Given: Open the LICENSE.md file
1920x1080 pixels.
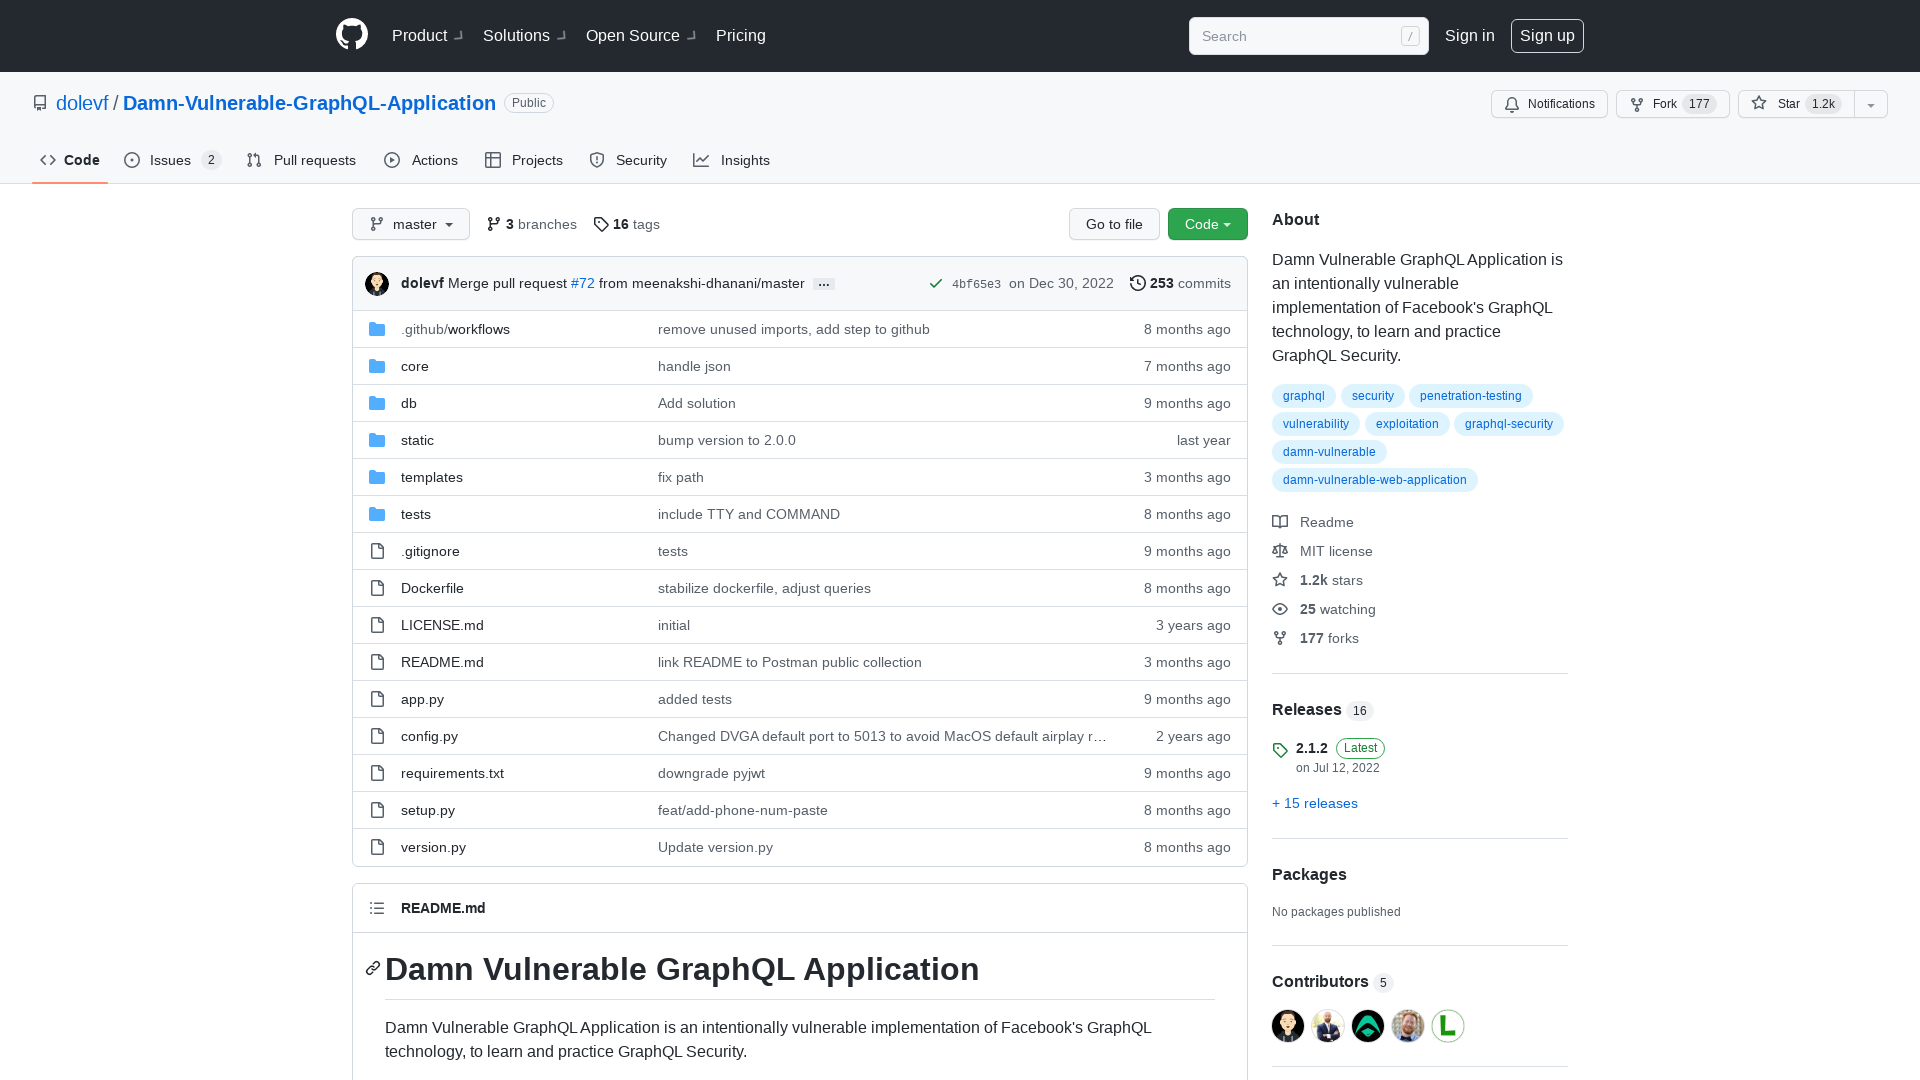Looking at the screenshot, I should click(442, 625).
